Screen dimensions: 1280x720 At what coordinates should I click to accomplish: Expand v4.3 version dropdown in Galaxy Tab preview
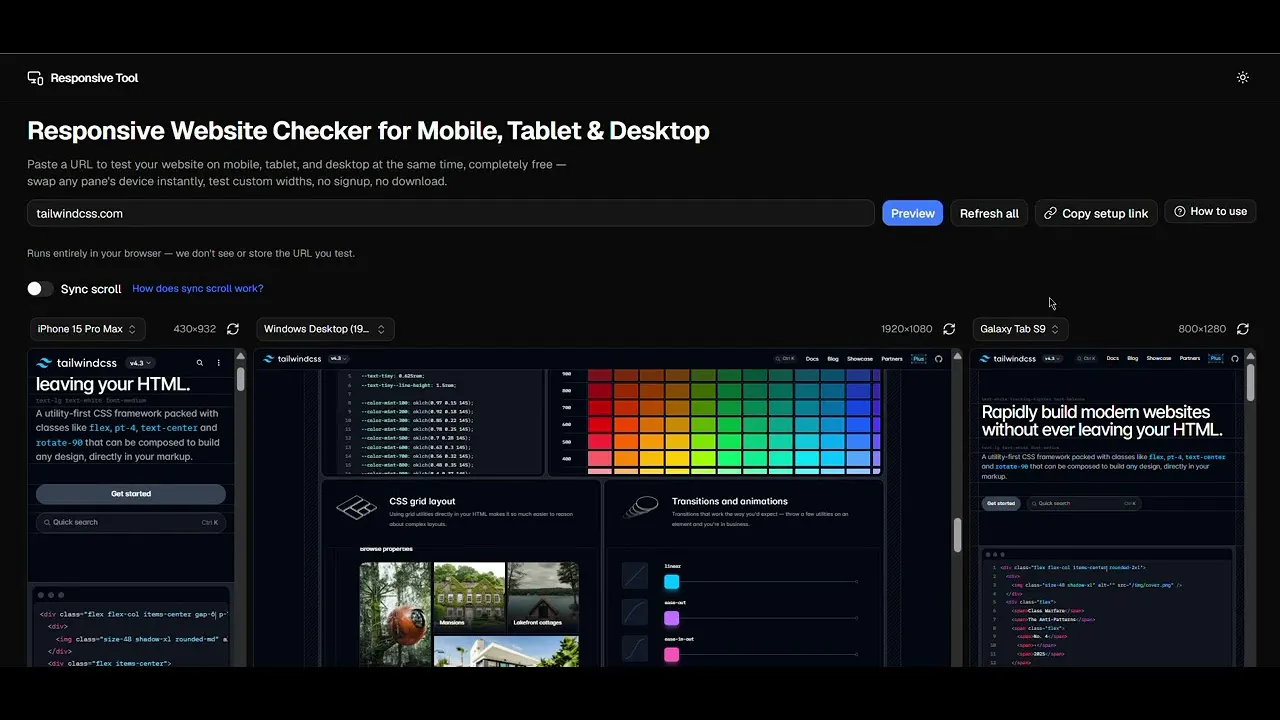pos(1053,358)
